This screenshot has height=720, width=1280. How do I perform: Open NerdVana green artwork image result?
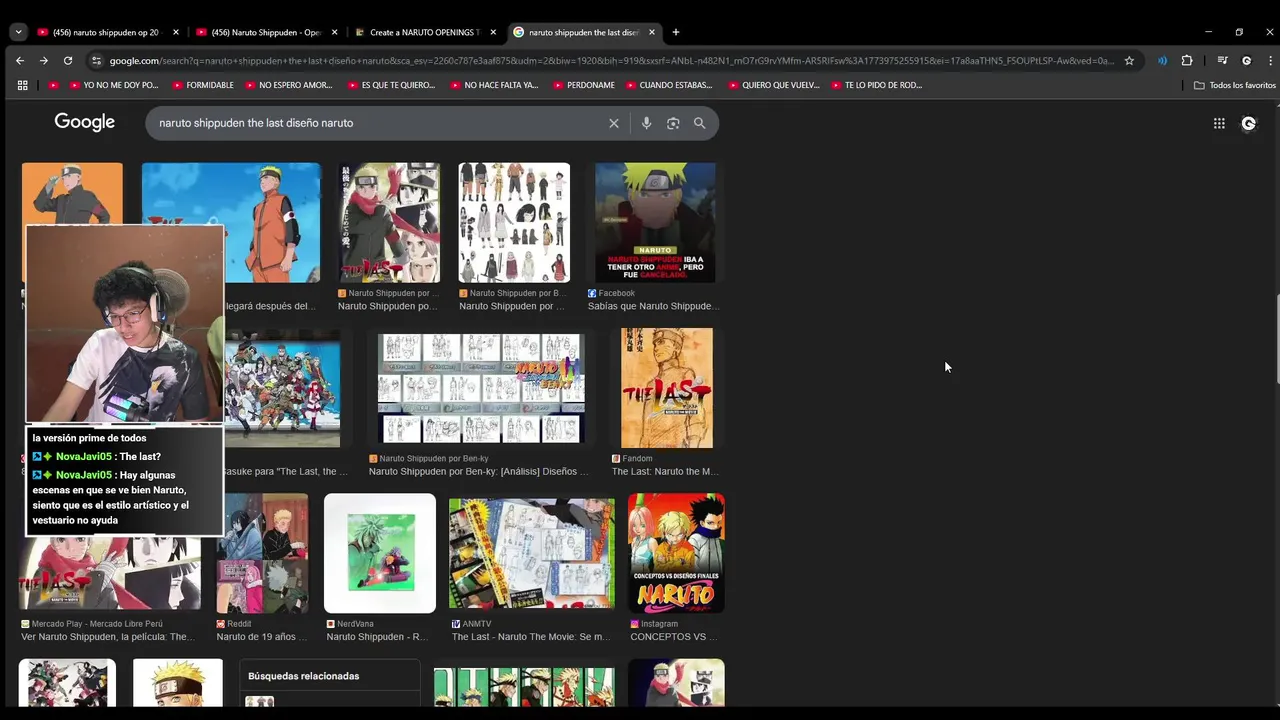(380, 553)
